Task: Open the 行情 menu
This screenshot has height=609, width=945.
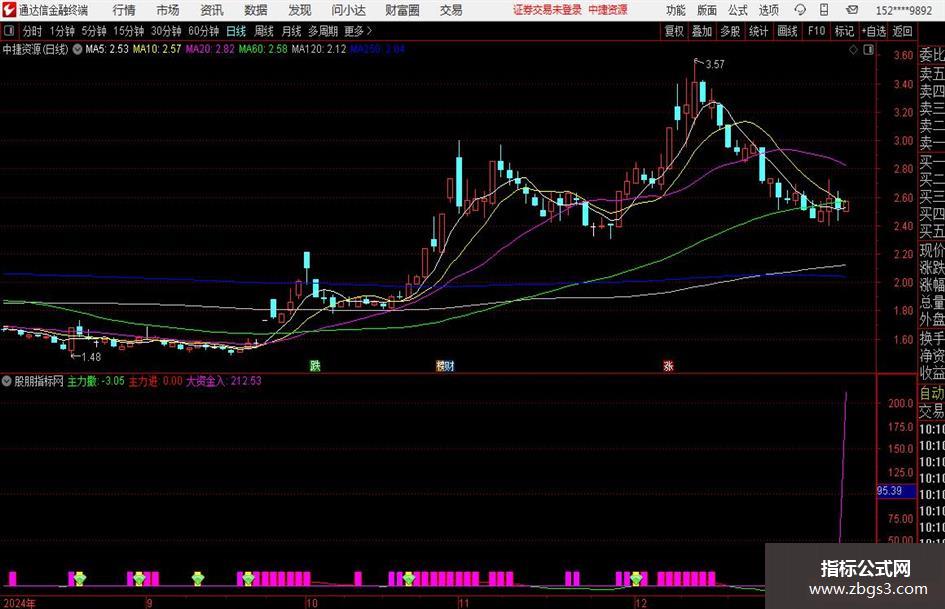Action: (x=124, y=10)
